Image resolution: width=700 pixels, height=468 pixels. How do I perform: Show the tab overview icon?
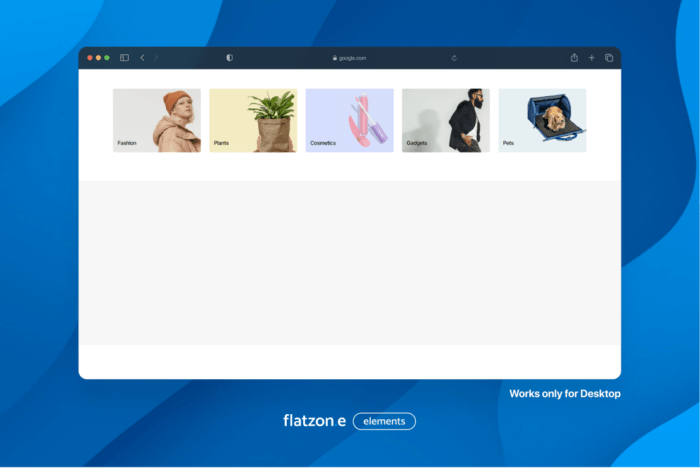[x=609, y=58]
